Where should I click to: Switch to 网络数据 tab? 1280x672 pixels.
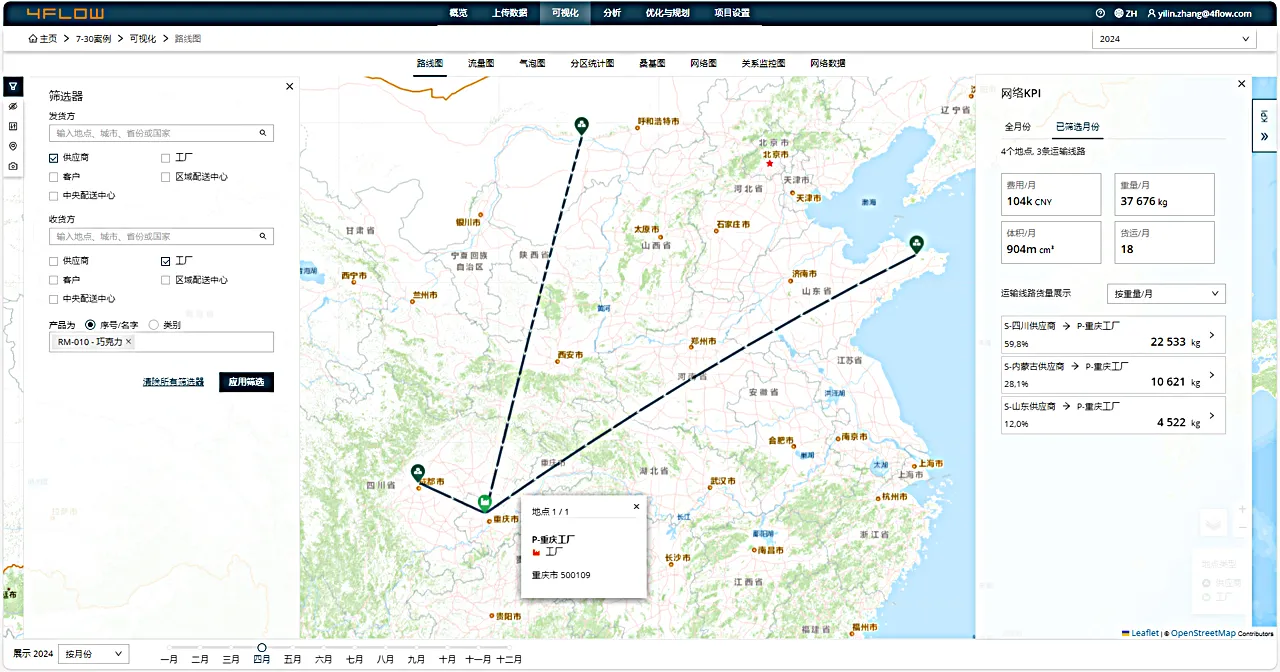click(x=828, y=63)
